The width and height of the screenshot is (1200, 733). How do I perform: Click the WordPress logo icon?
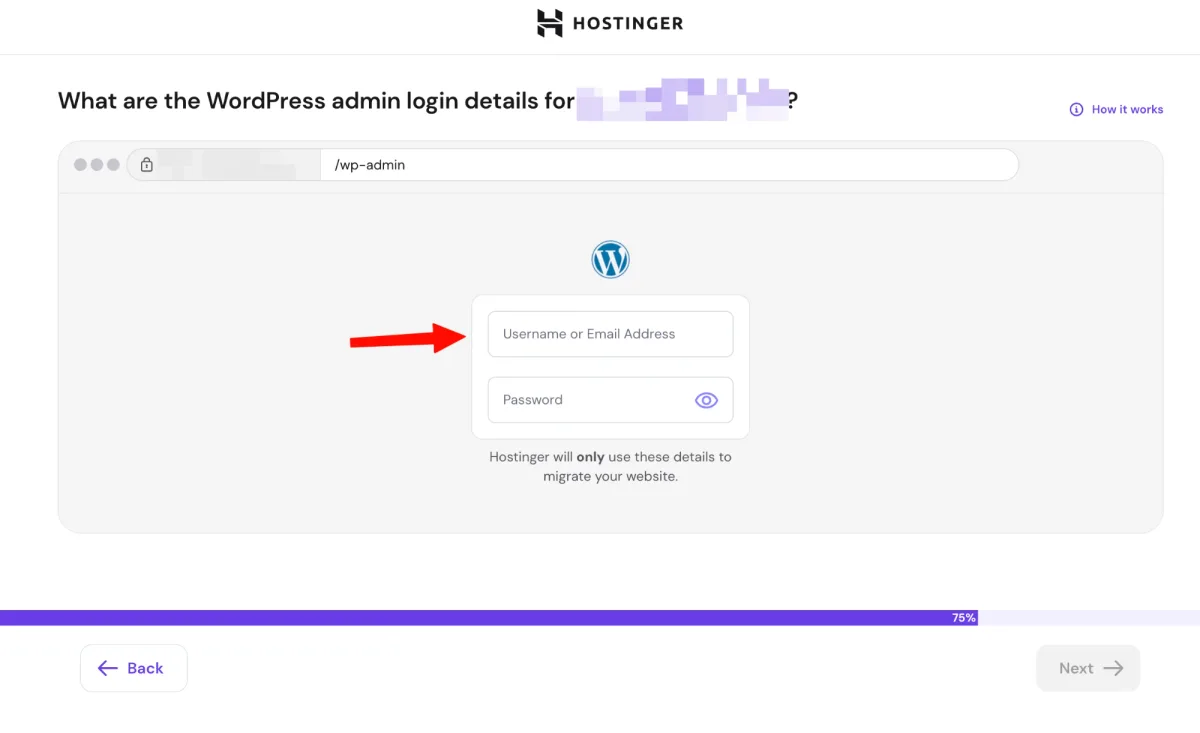(610, 260)
